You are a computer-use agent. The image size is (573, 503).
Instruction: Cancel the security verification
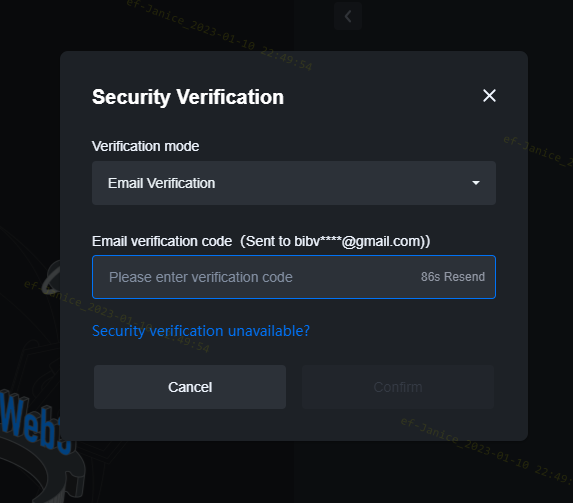pyautogui.click(x=190, y=387)
